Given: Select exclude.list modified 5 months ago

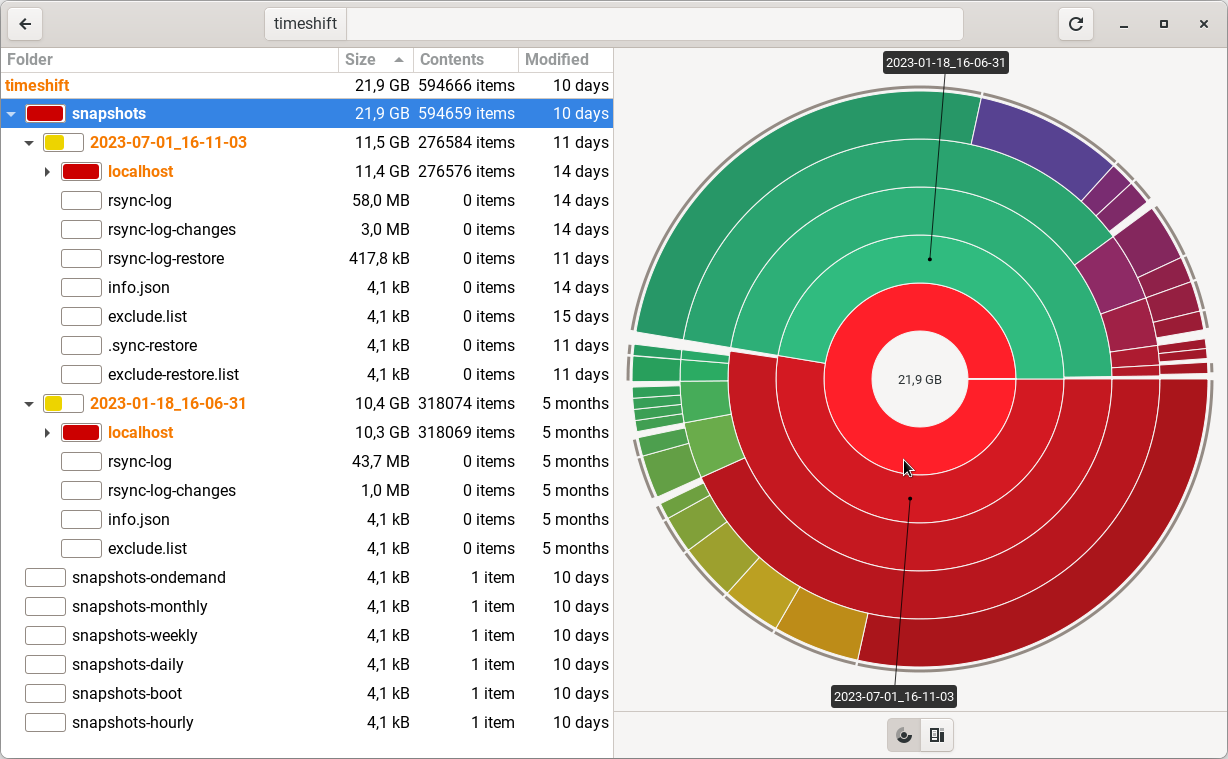Looking at the screenshot, I should [306, 549].
